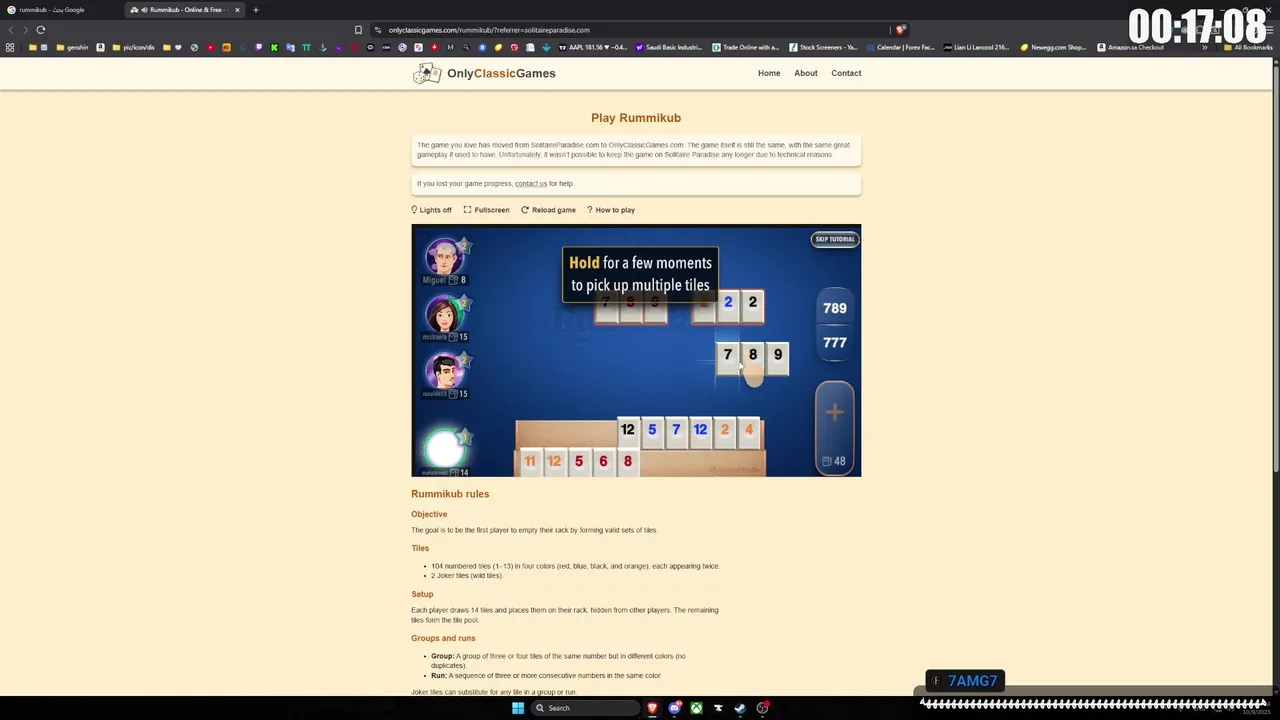The width and height of the screenshot is (1280, 720).
Task: Open the Windows Start menu
Action: click(517, 708)
